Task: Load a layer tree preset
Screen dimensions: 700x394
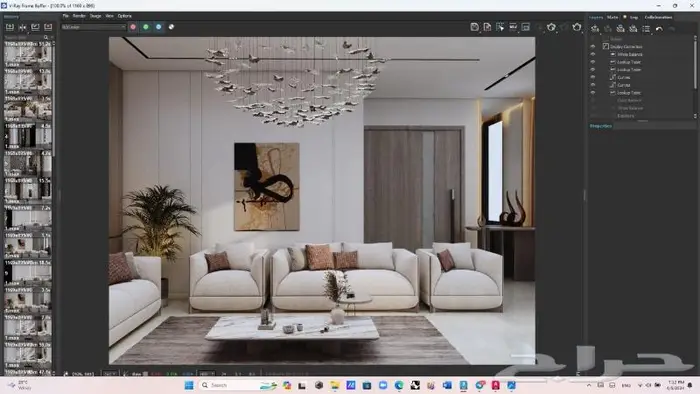Action: click(633, 29)
